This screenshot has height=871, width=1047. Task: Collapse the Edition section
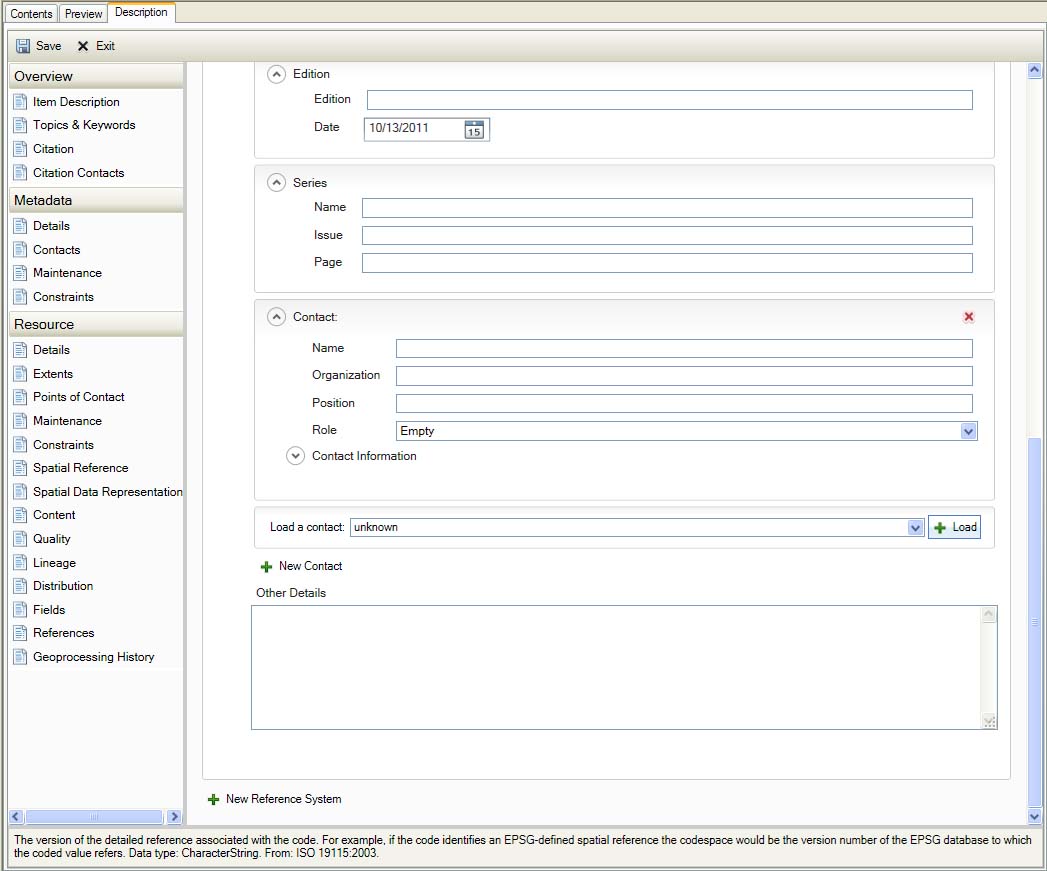pyautogui.click(x=276, y=74)
